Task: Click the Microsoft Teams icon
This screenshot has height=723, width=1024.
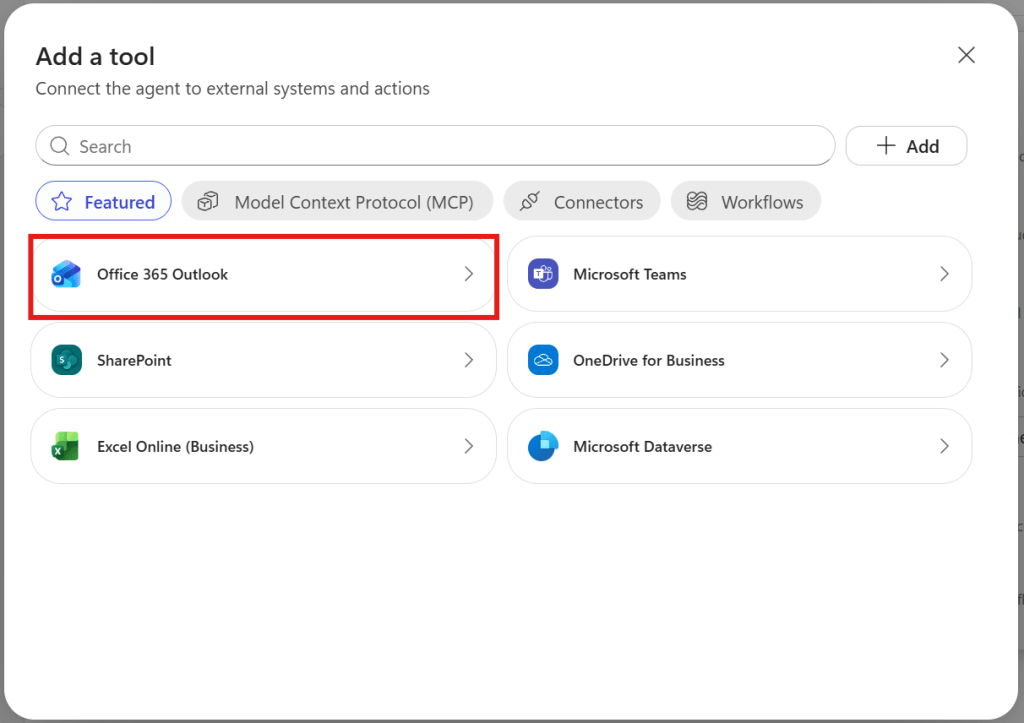Action: (x=543, y=274)
